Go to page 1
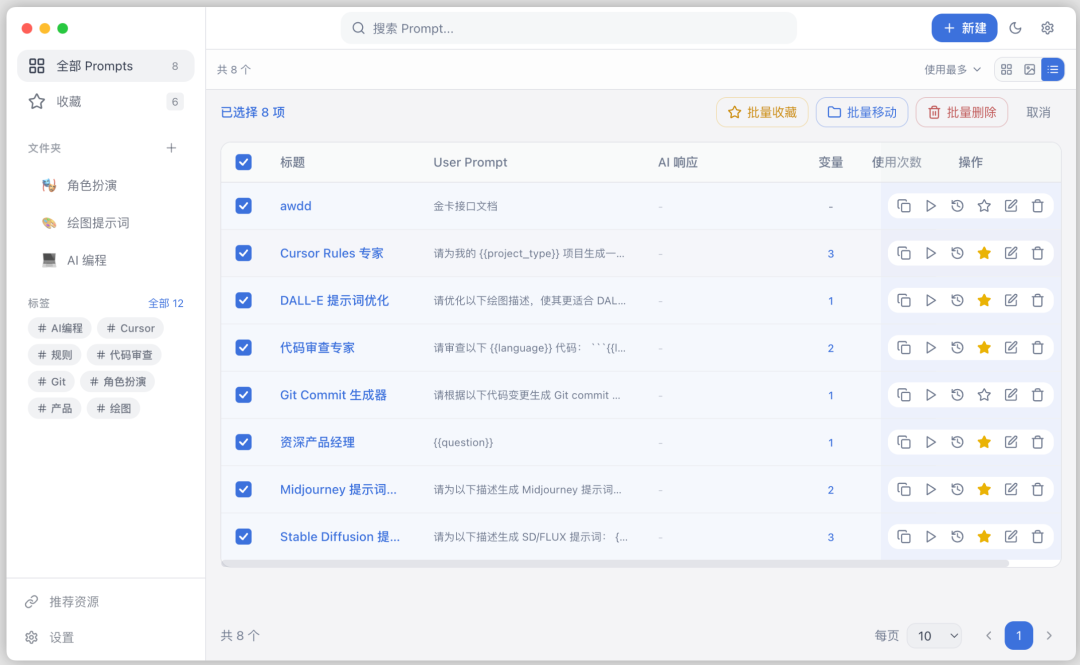The width and height of the screenshot is (1080, 665). 1019,635
